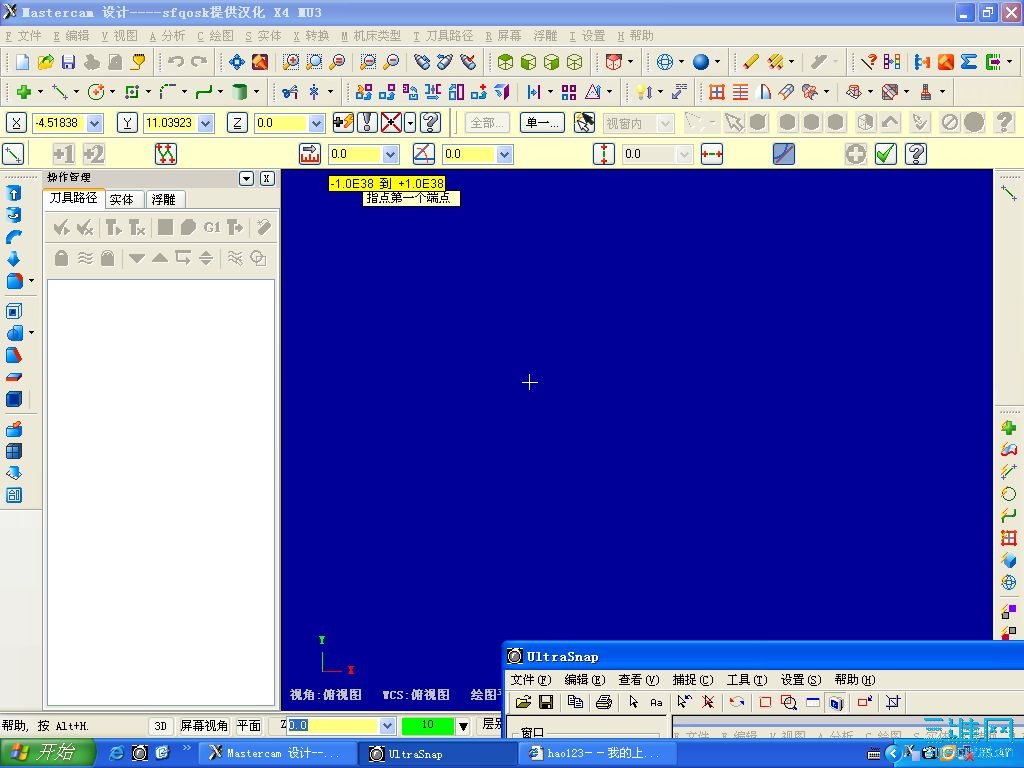Open the 绘图 menu
Image resolution: width=1024 pixels, height=768 pixels.
click(x=216, y=36)
